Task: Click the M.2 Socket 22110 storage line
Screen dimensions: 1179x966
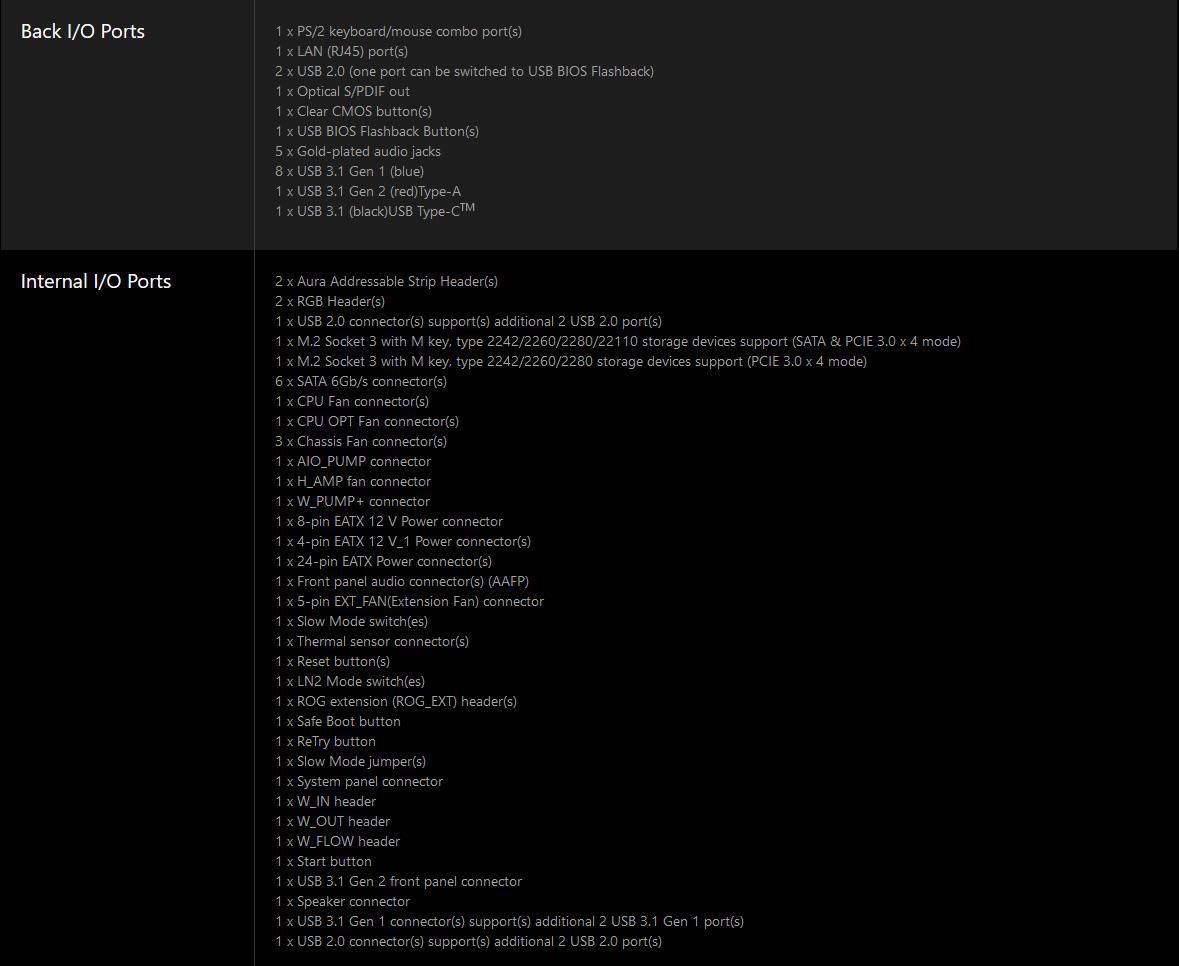Action: [x=618, y=341]
